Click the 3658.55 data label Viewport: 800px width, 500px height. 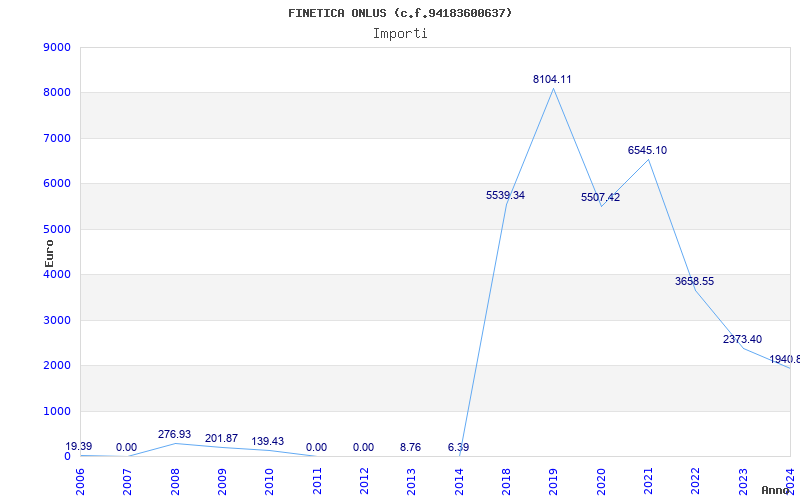[x=694, y=281]
